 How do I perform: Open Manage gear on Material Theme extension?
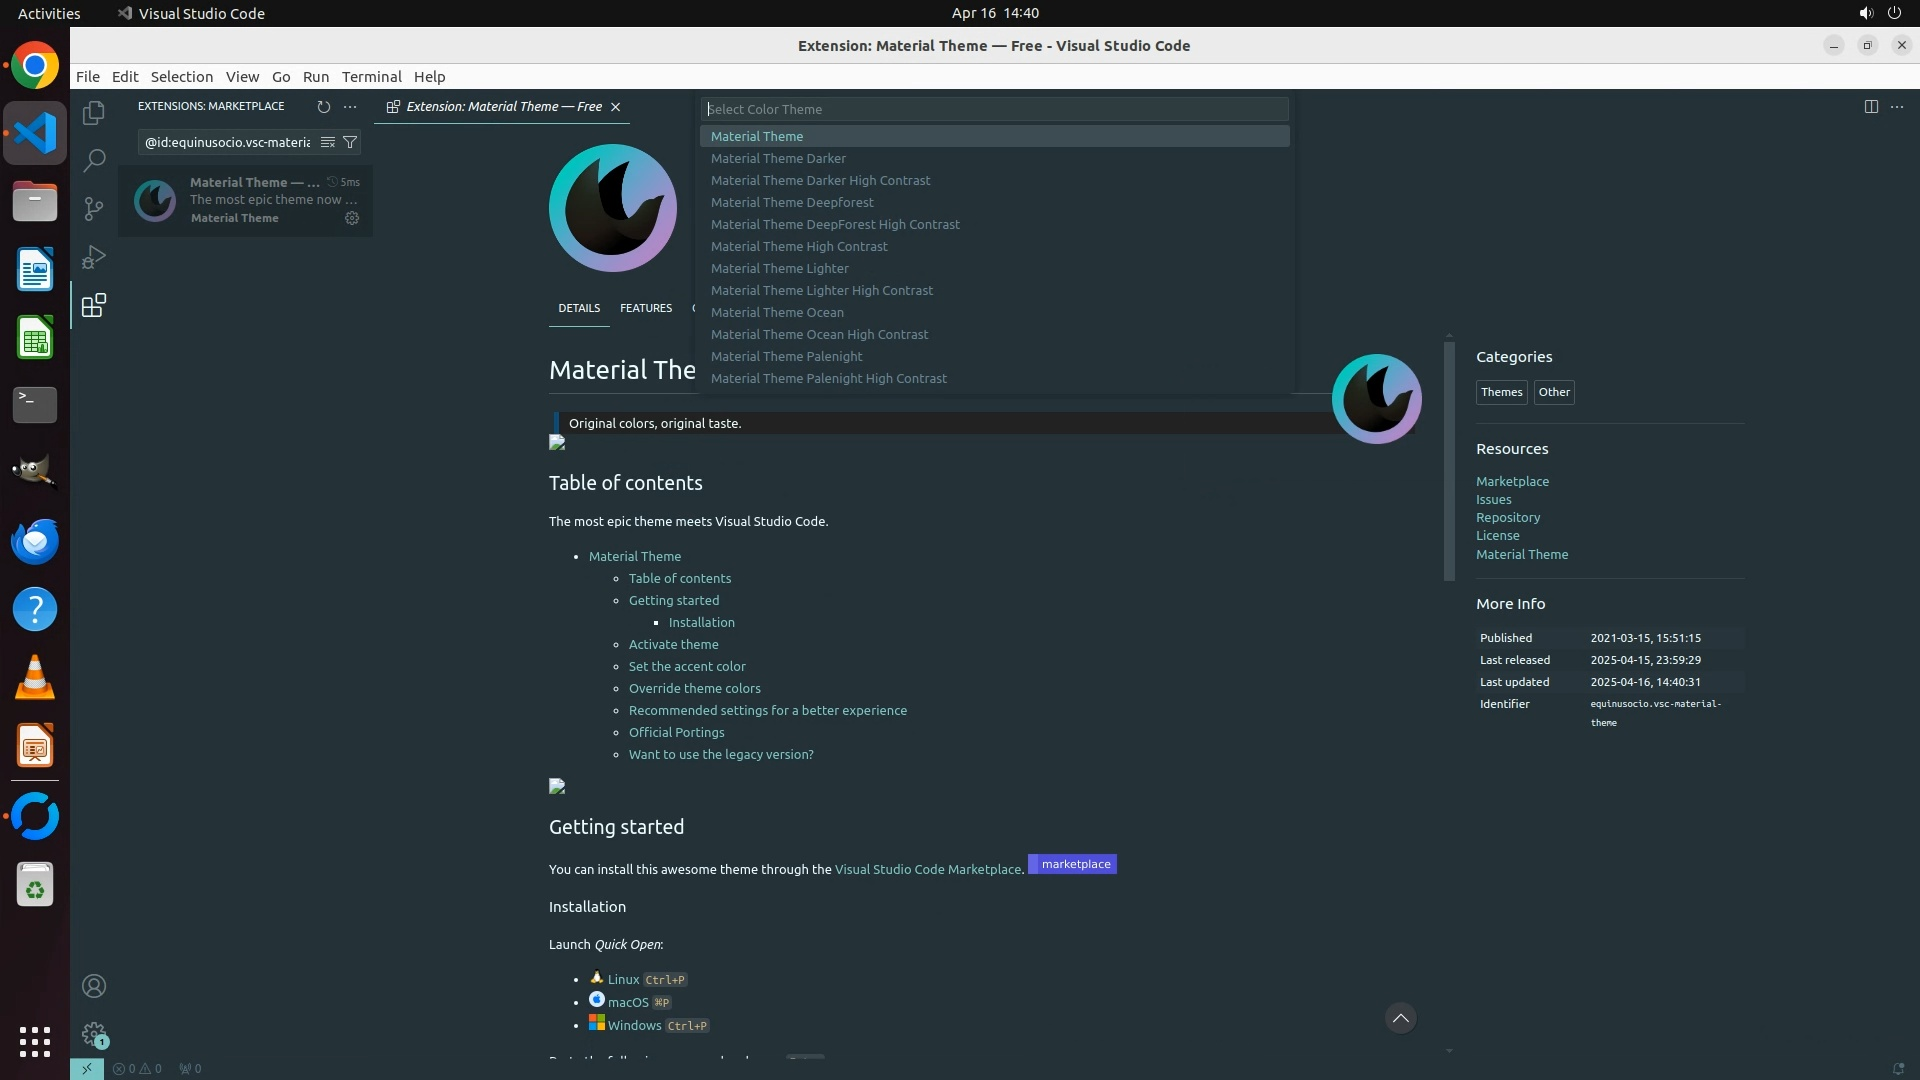352,218
